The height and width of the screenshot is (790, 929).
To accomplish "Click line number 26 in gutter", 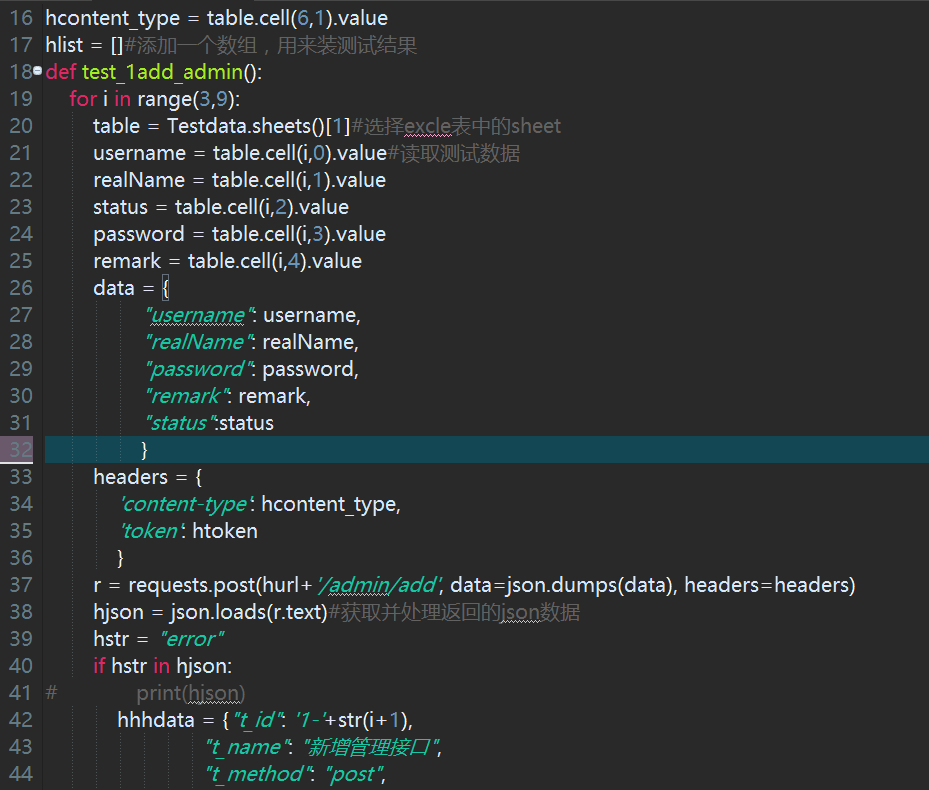I will tap(21, 288).
